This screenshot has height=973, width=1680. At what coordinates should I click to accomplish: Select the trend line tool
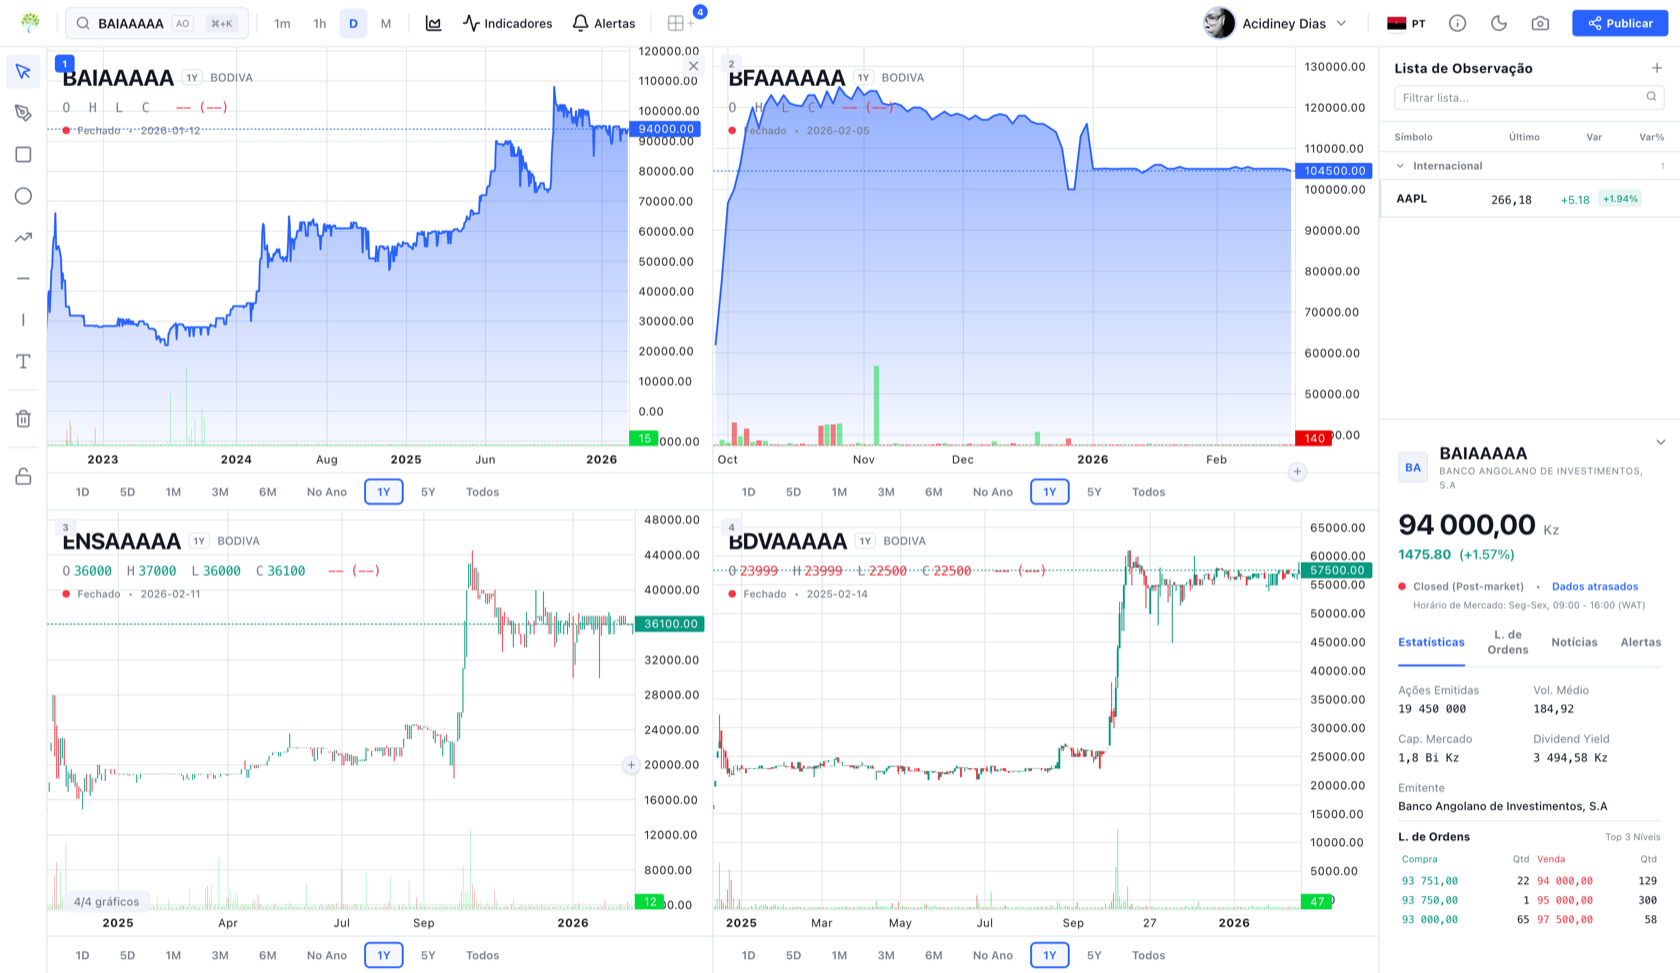tap(23, 237)
